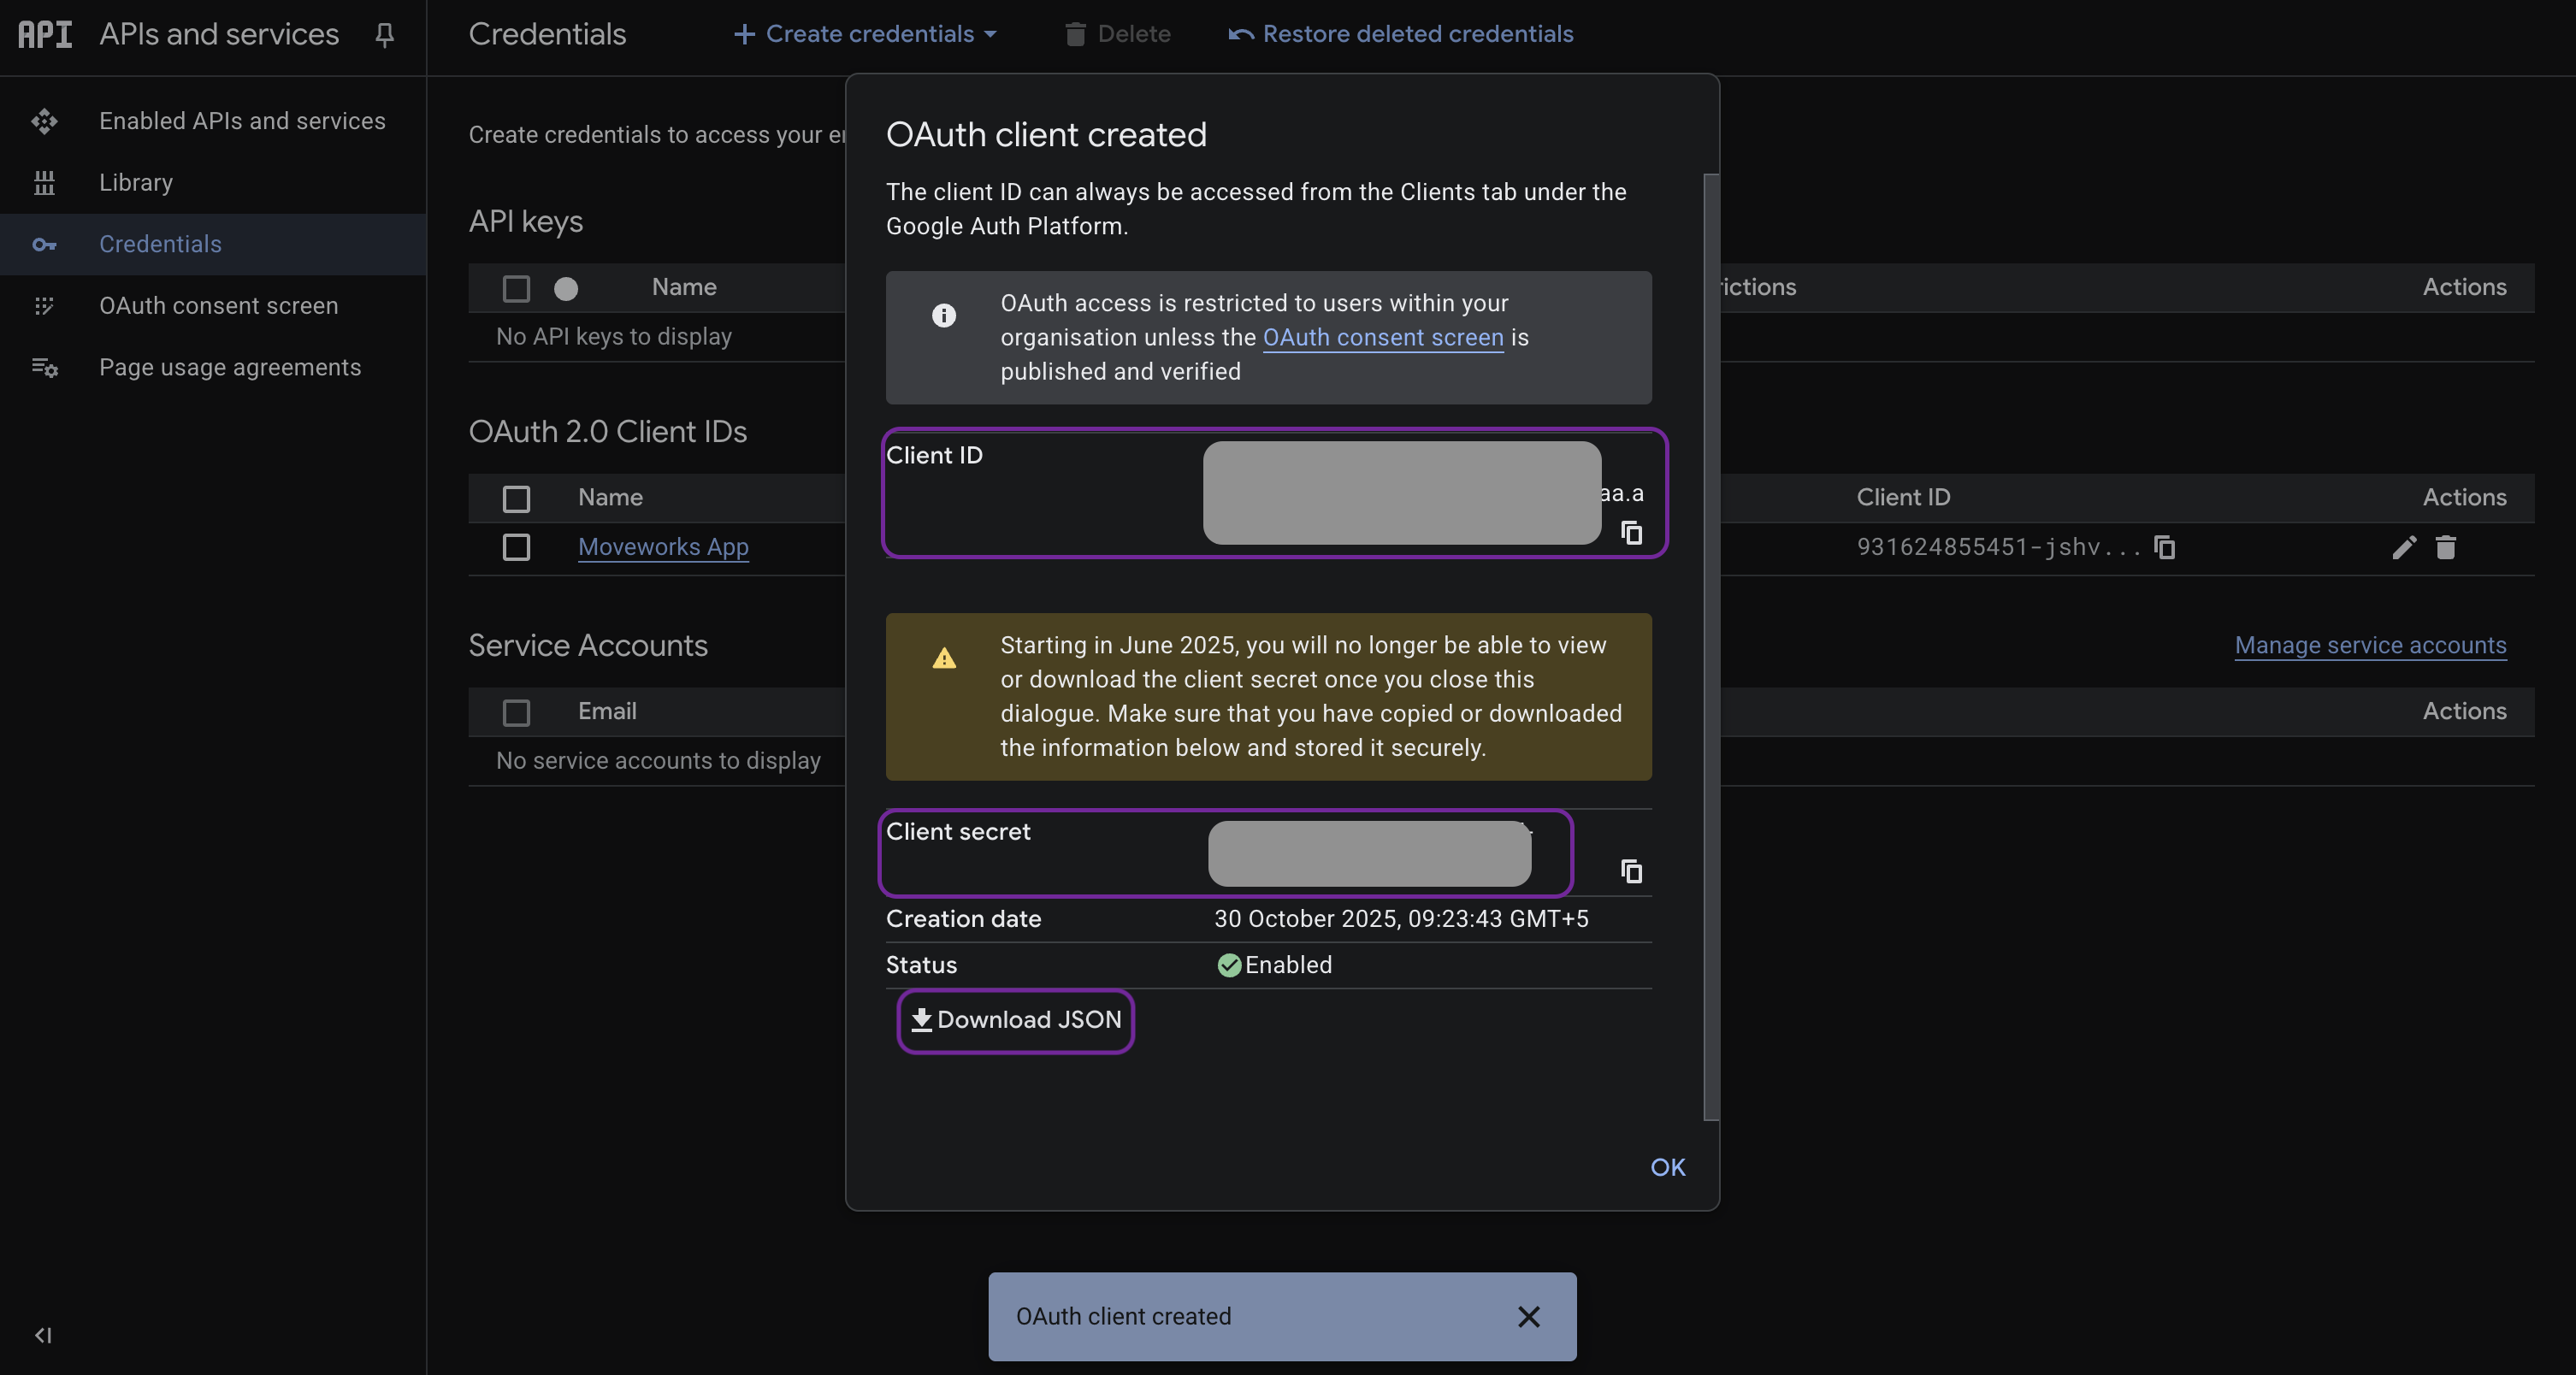Copy Client ID in table row

click(2165, 547)
